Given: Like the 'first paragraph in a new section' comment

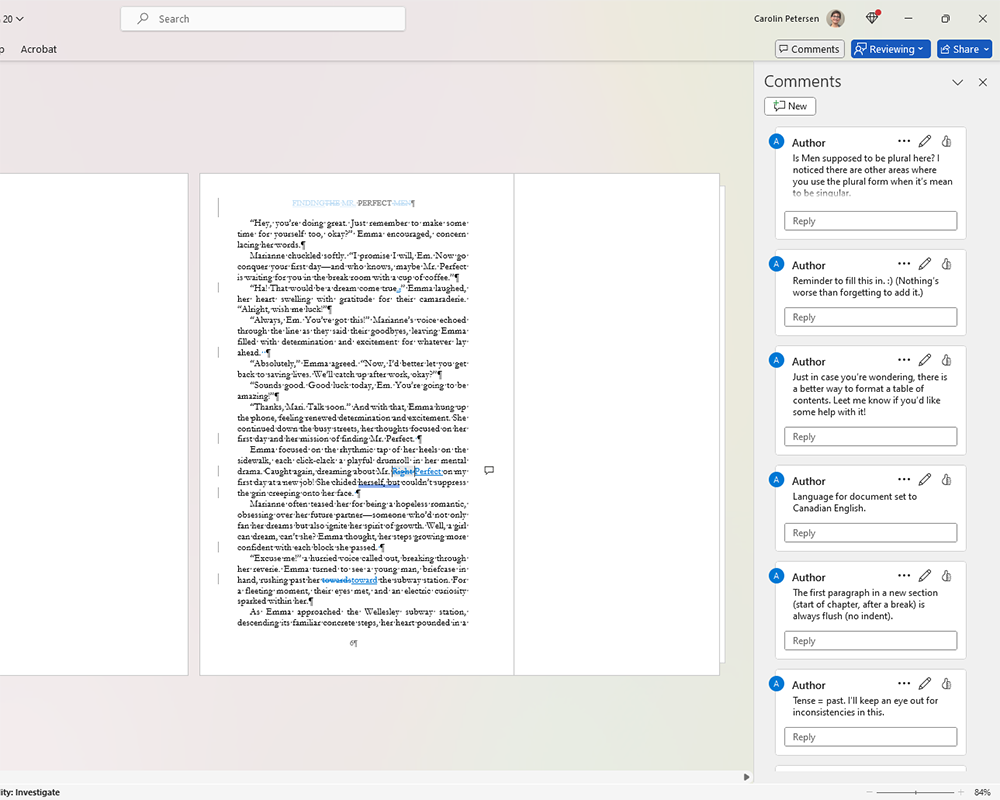Looking at the screenshot, I should tap(946, 575).
